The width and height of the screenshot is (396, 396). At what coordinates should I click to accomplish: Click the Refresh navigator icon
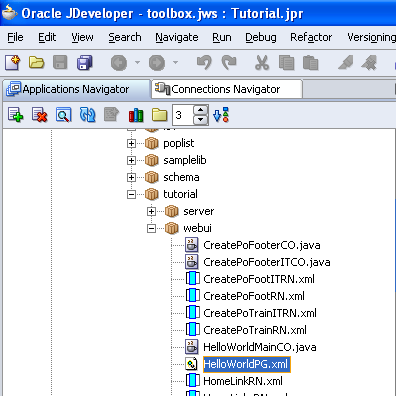[87, 115]
